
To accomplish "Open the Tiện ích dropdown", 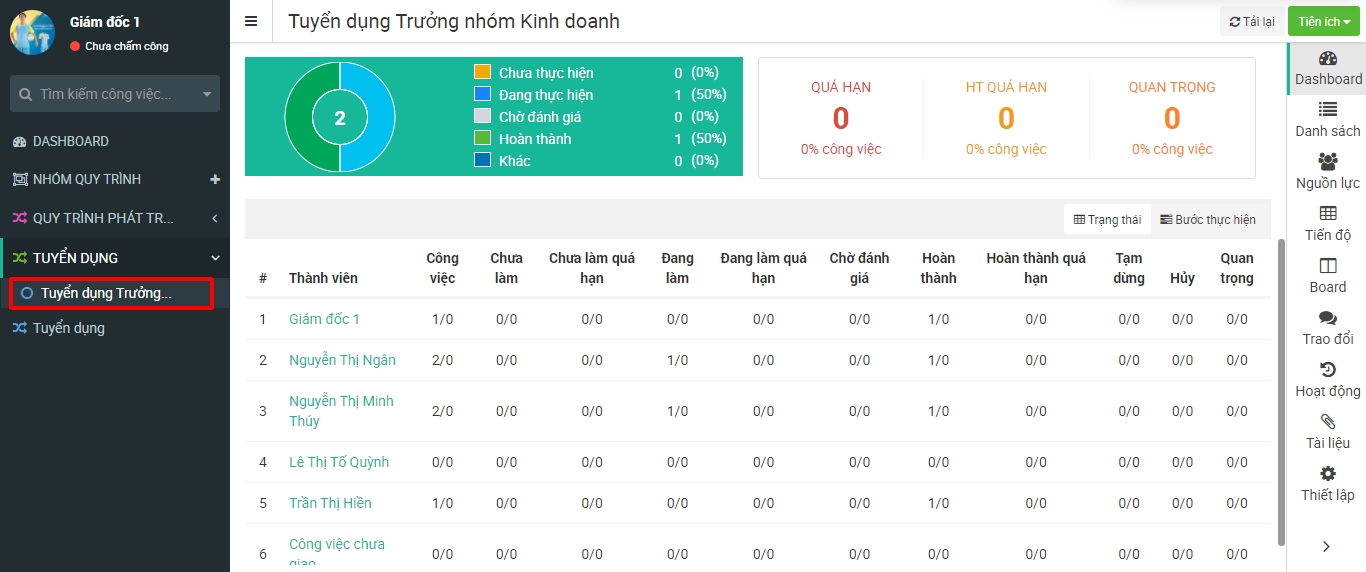I will tap(1324, 22).
